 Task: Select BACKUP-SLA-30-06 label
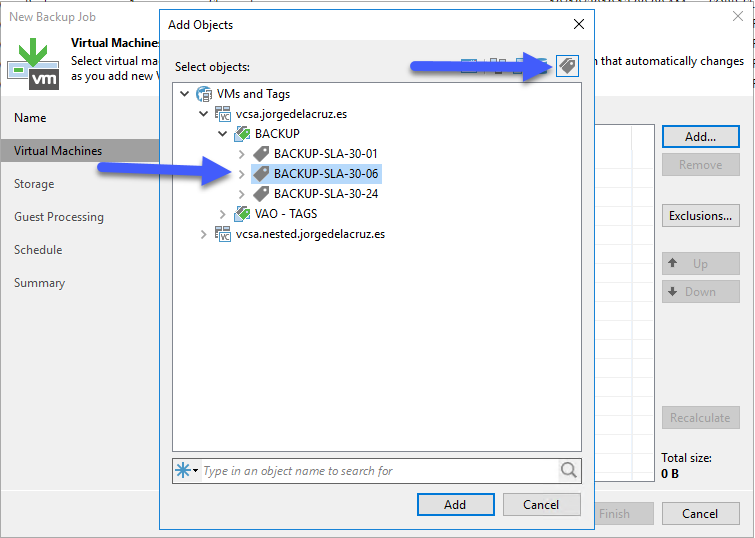coord(326,174)
